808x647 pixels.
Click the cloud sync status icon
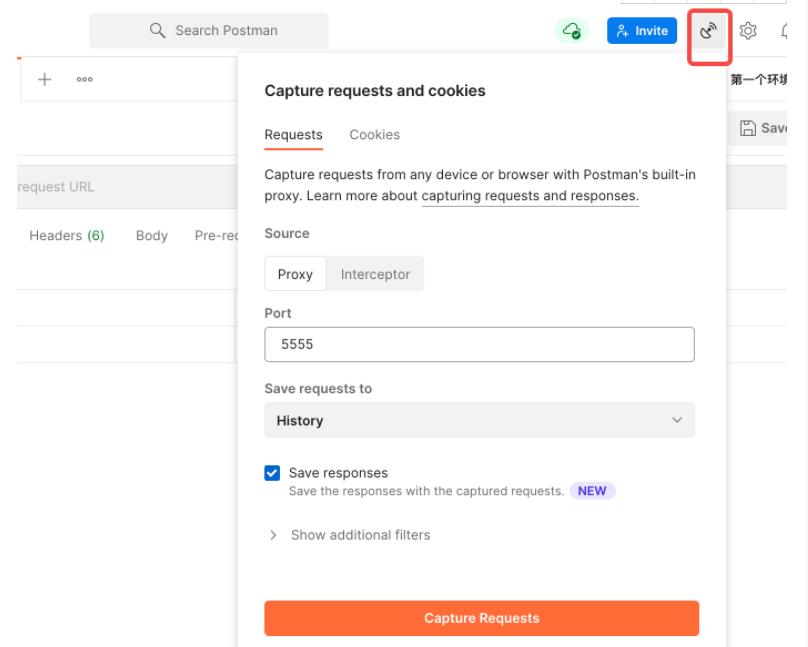(571, 31)
